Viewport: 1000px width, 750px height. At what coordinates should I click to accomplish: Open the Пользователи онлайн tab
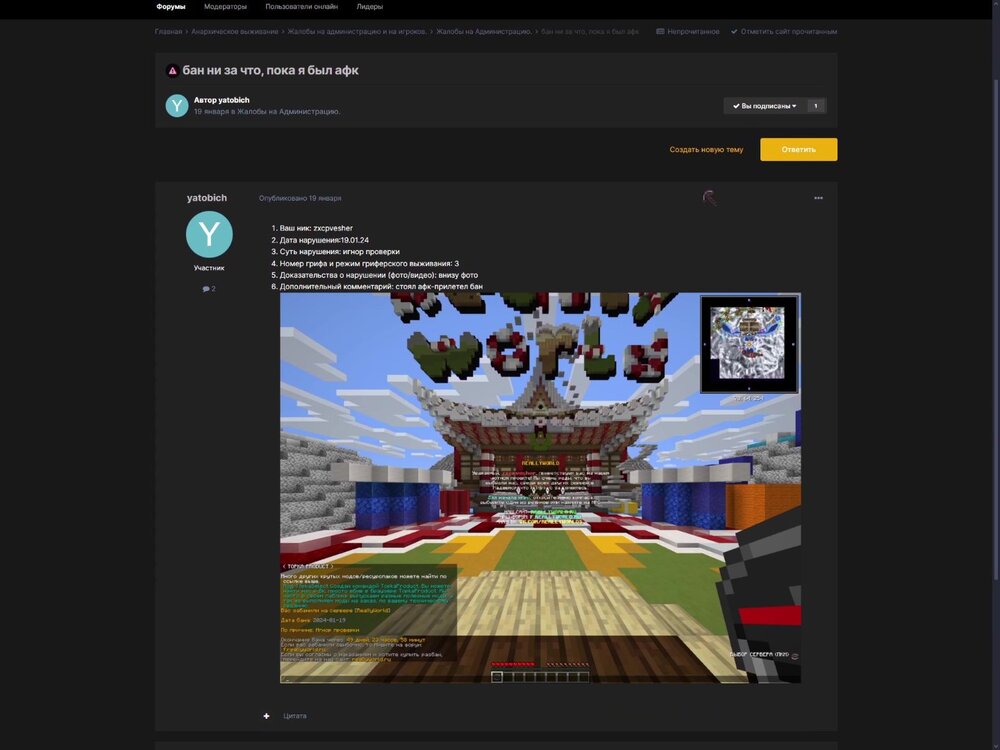302,7
